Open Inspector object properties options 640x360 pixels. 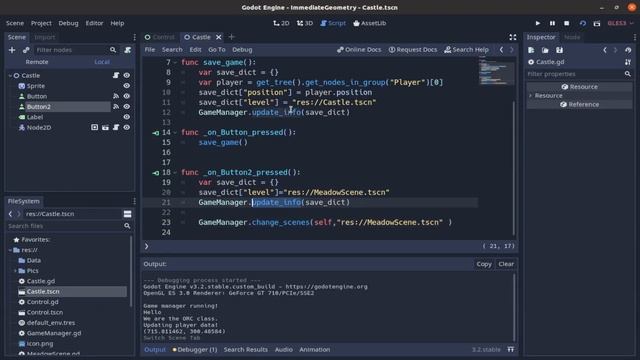click(x=628, y=62)
